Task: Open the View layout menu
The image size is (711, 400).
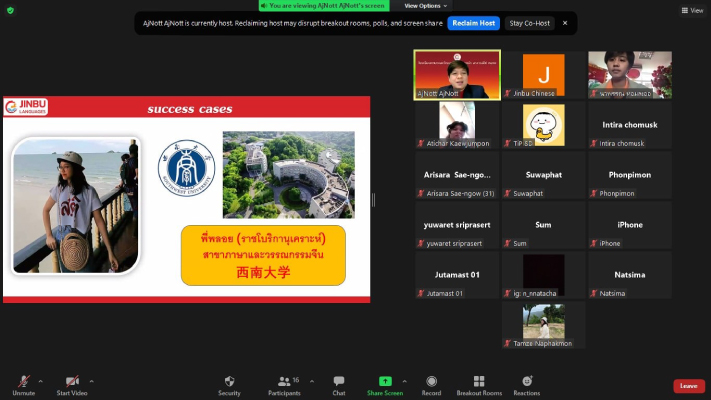Action: point(692,10)
